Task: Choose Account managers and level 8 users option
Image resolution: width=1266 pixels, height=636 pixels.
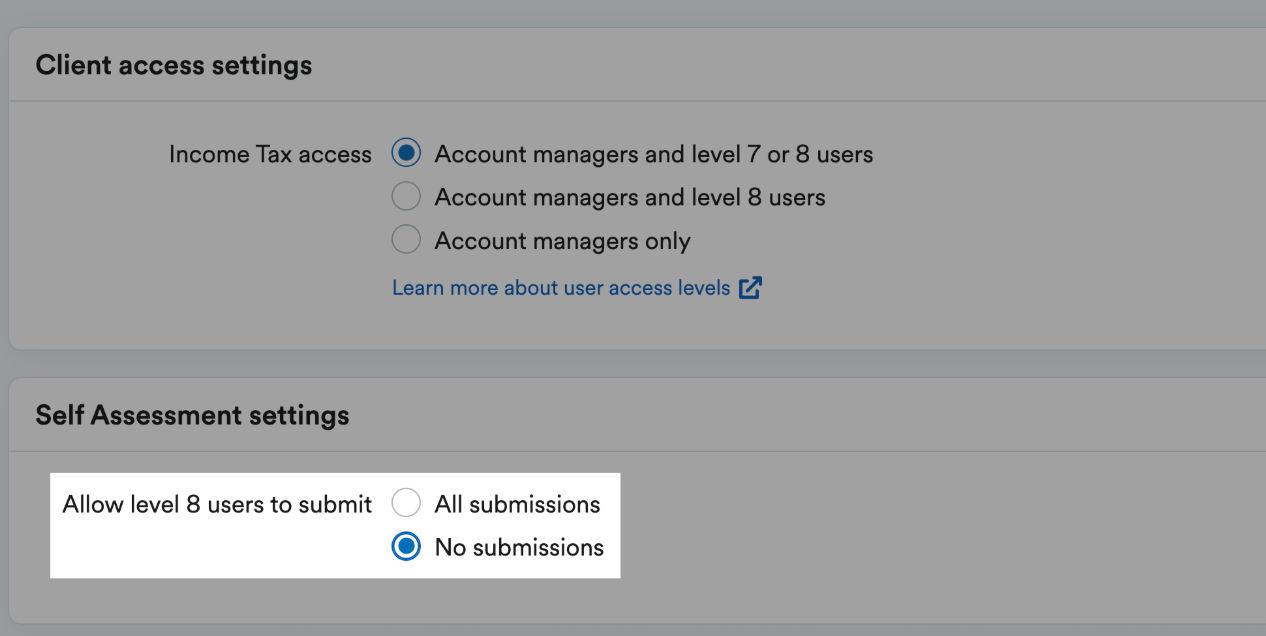Action: coord(406,197)
